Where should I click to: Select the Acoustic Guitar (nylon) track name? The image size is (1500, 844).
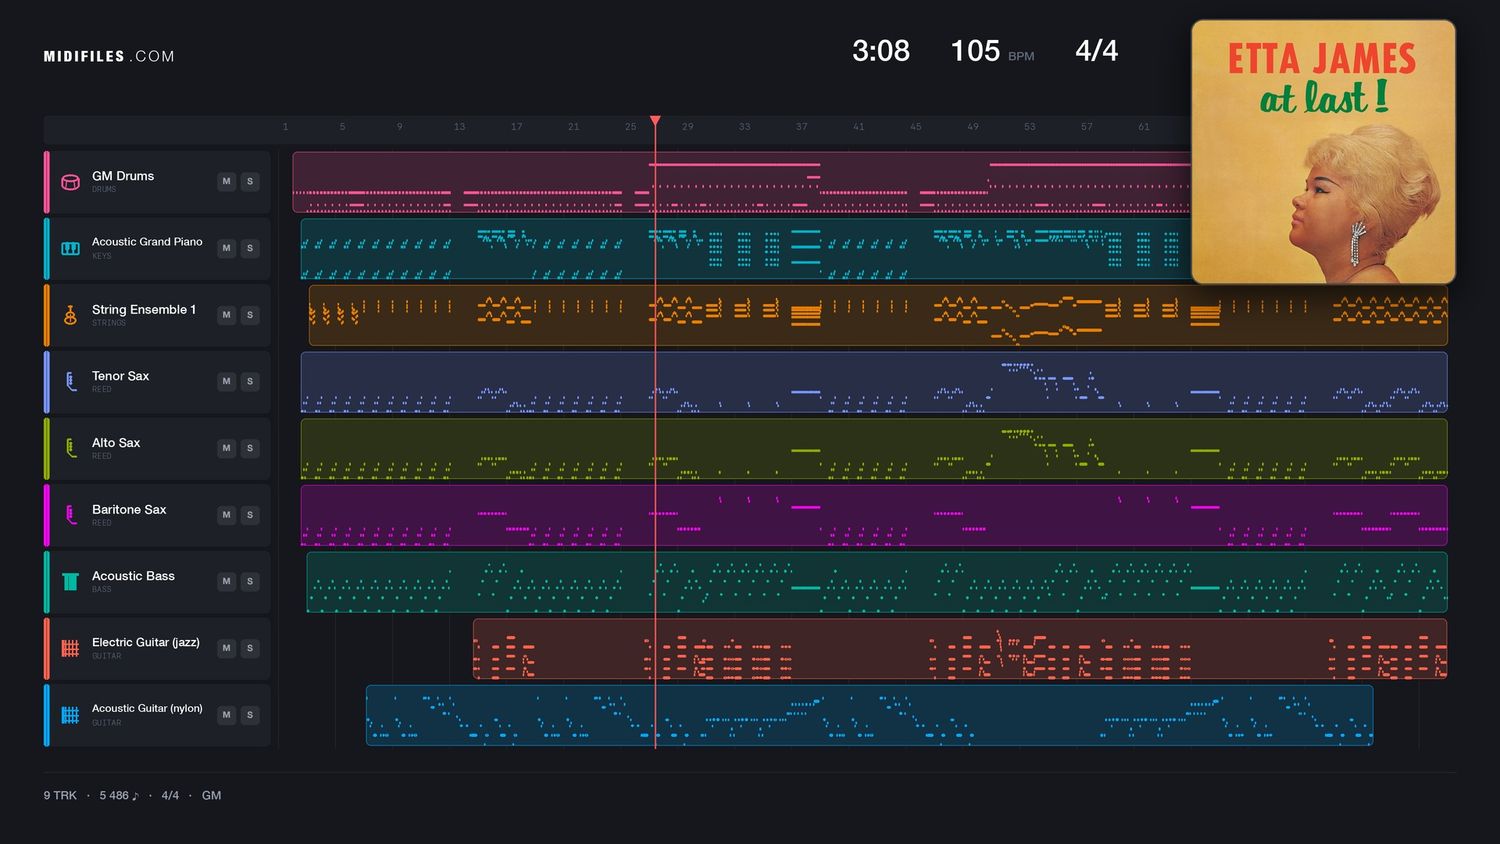147,708
